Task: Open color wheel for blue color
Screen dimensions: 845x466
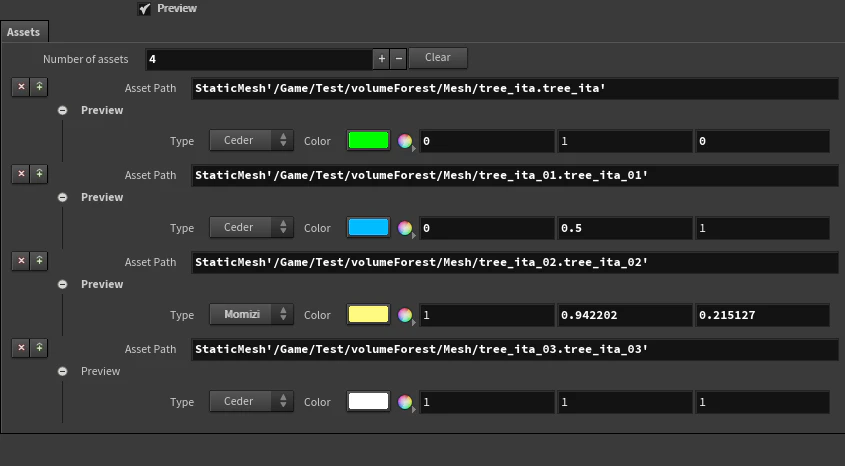Action: (405, 228)
